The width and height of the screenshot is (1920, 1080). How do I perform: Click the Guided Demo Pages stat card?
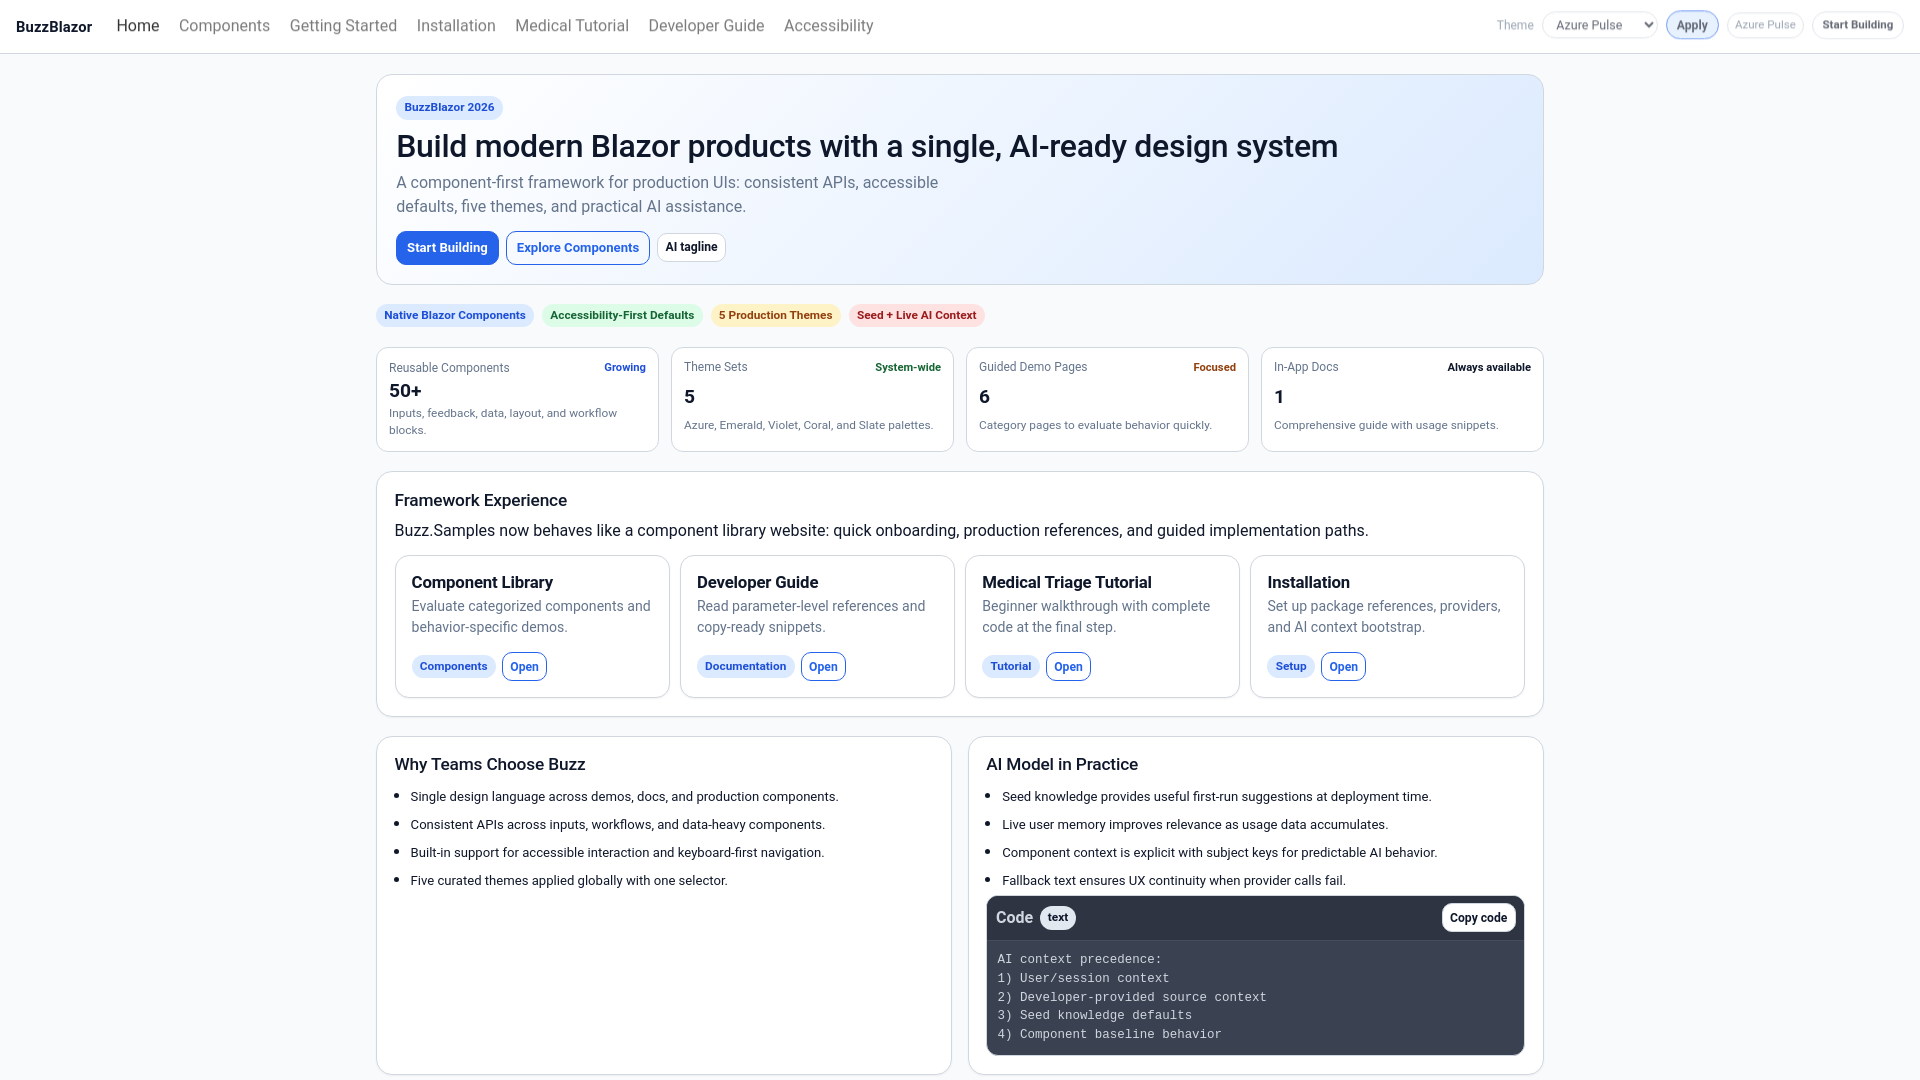point(1107,399)
